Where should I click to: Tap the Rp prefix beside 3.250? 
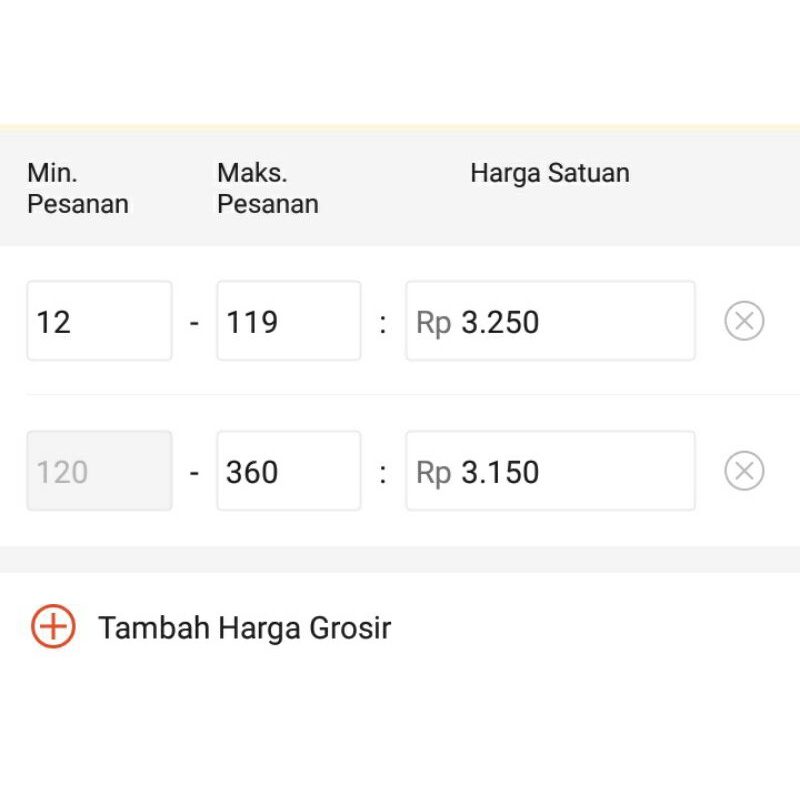[x=434, y=323]
